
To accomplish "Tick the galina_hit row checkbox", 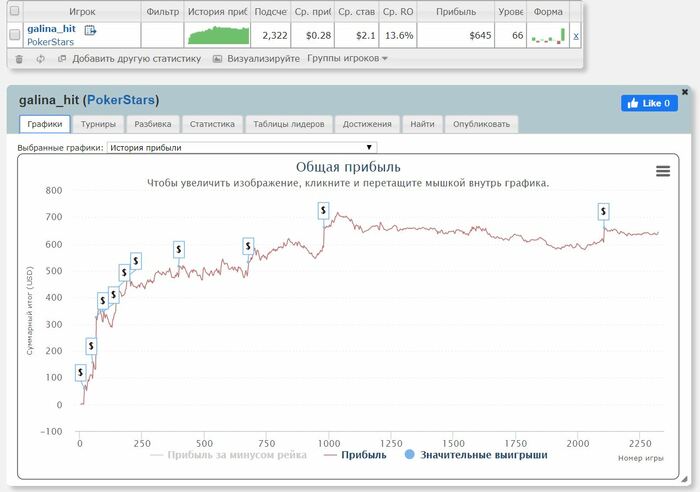I will click(14, 34).
